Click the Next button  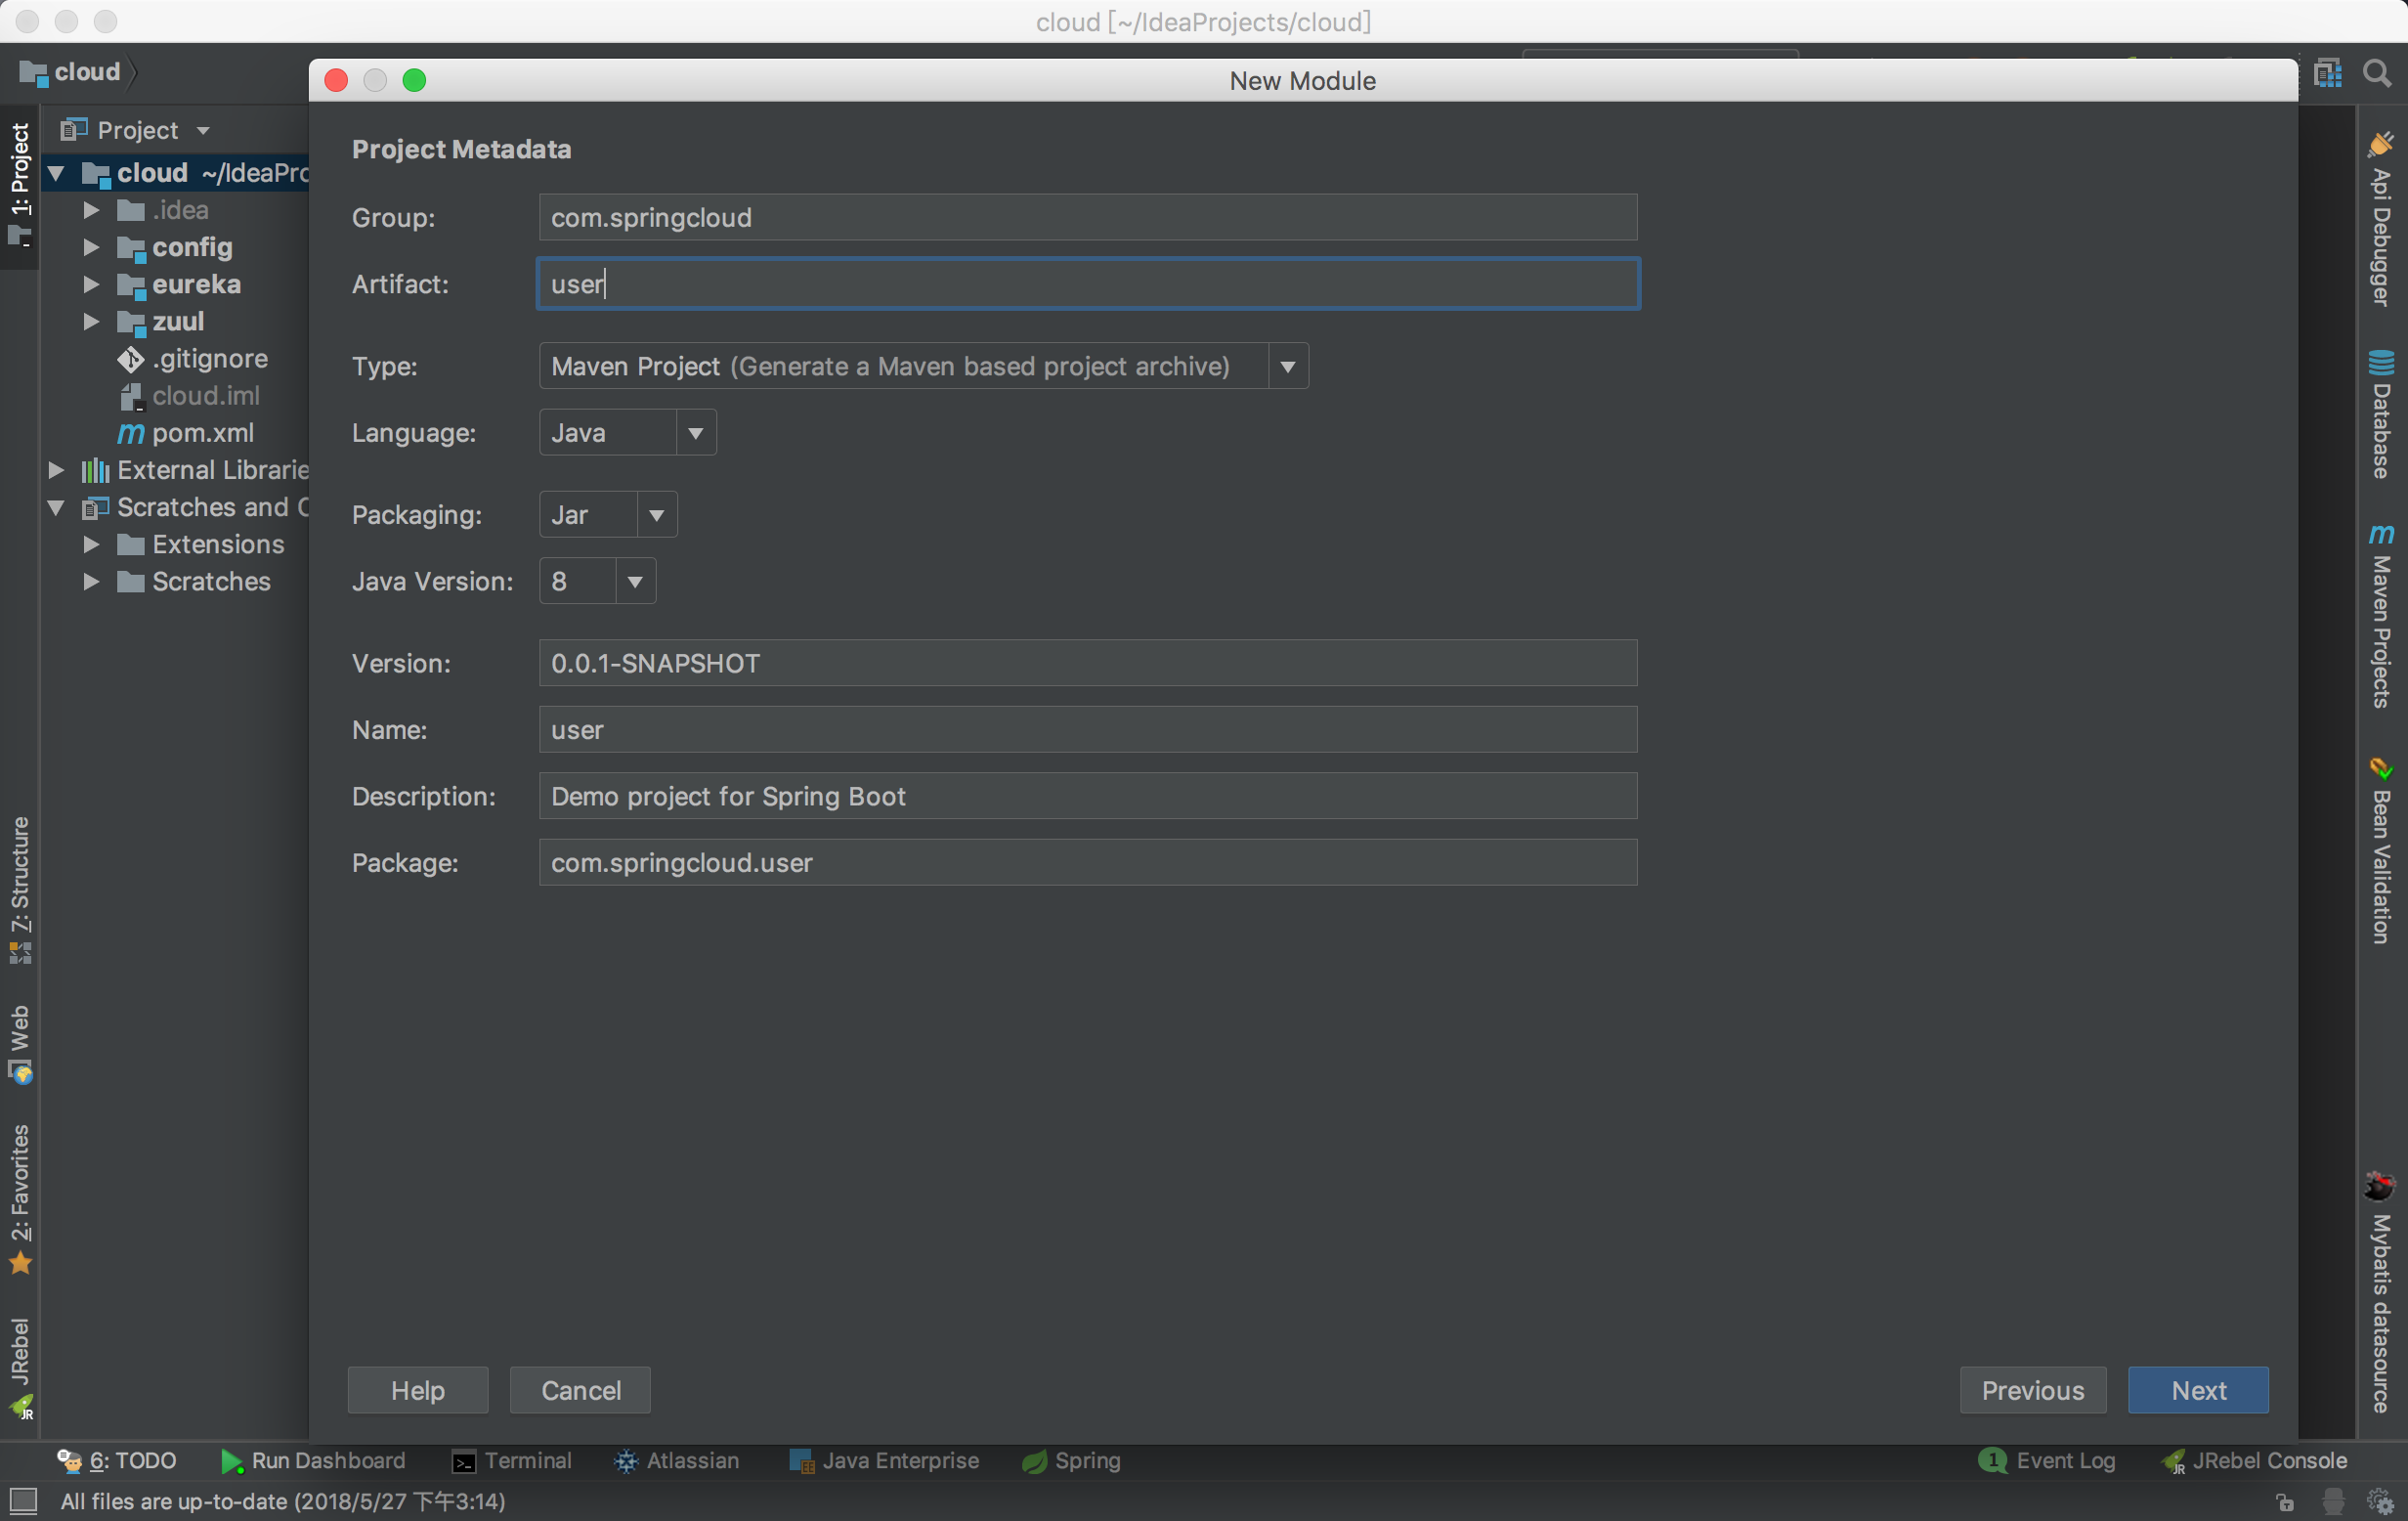(x=2197, y=1390)
